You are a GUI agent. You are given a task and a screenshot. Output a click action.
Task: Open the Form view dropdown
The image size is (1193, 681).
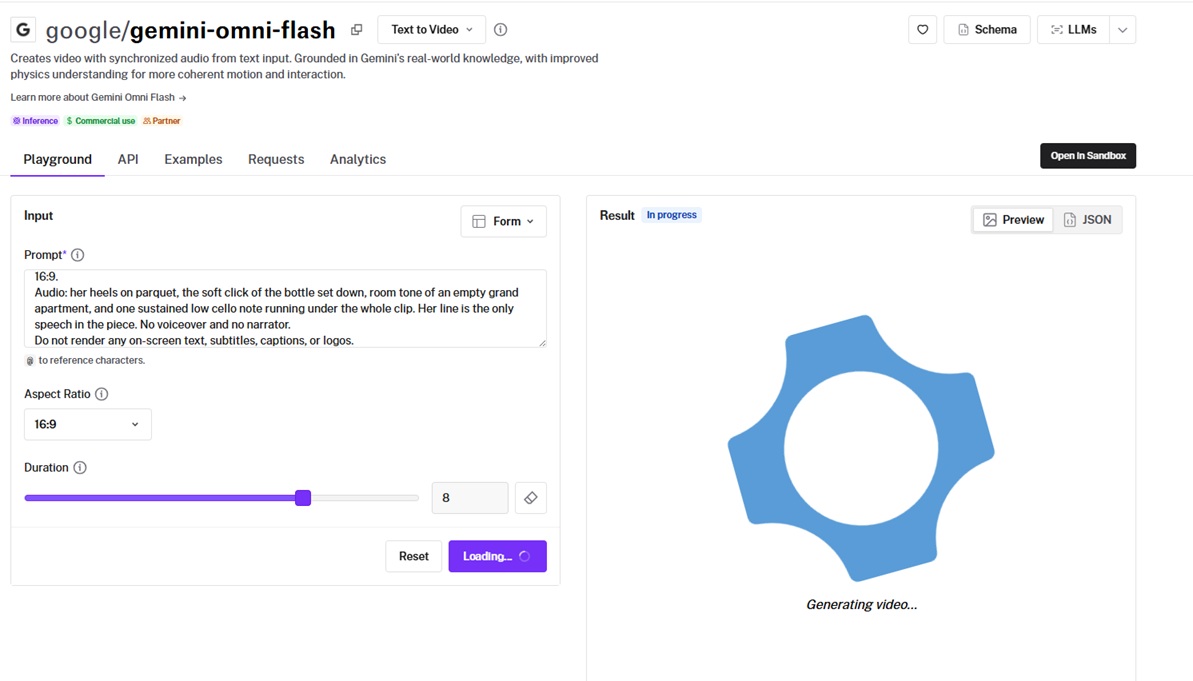point(503,221)
